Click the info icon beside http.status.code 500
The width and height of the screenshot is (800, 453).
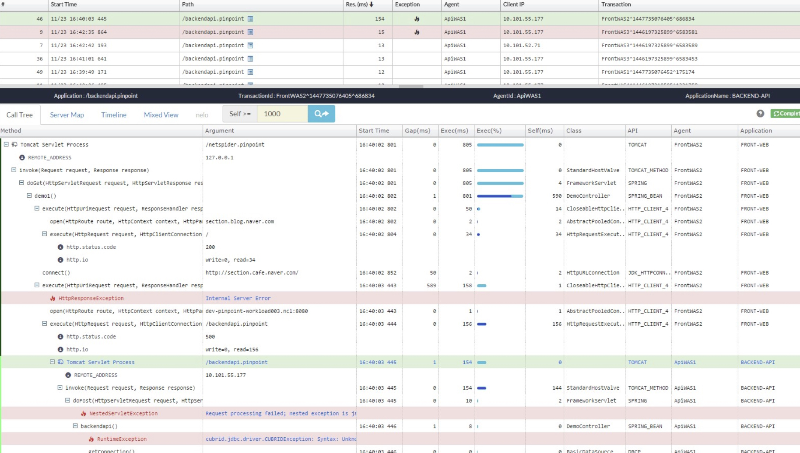pyautogui.click(x=60, y=337)
